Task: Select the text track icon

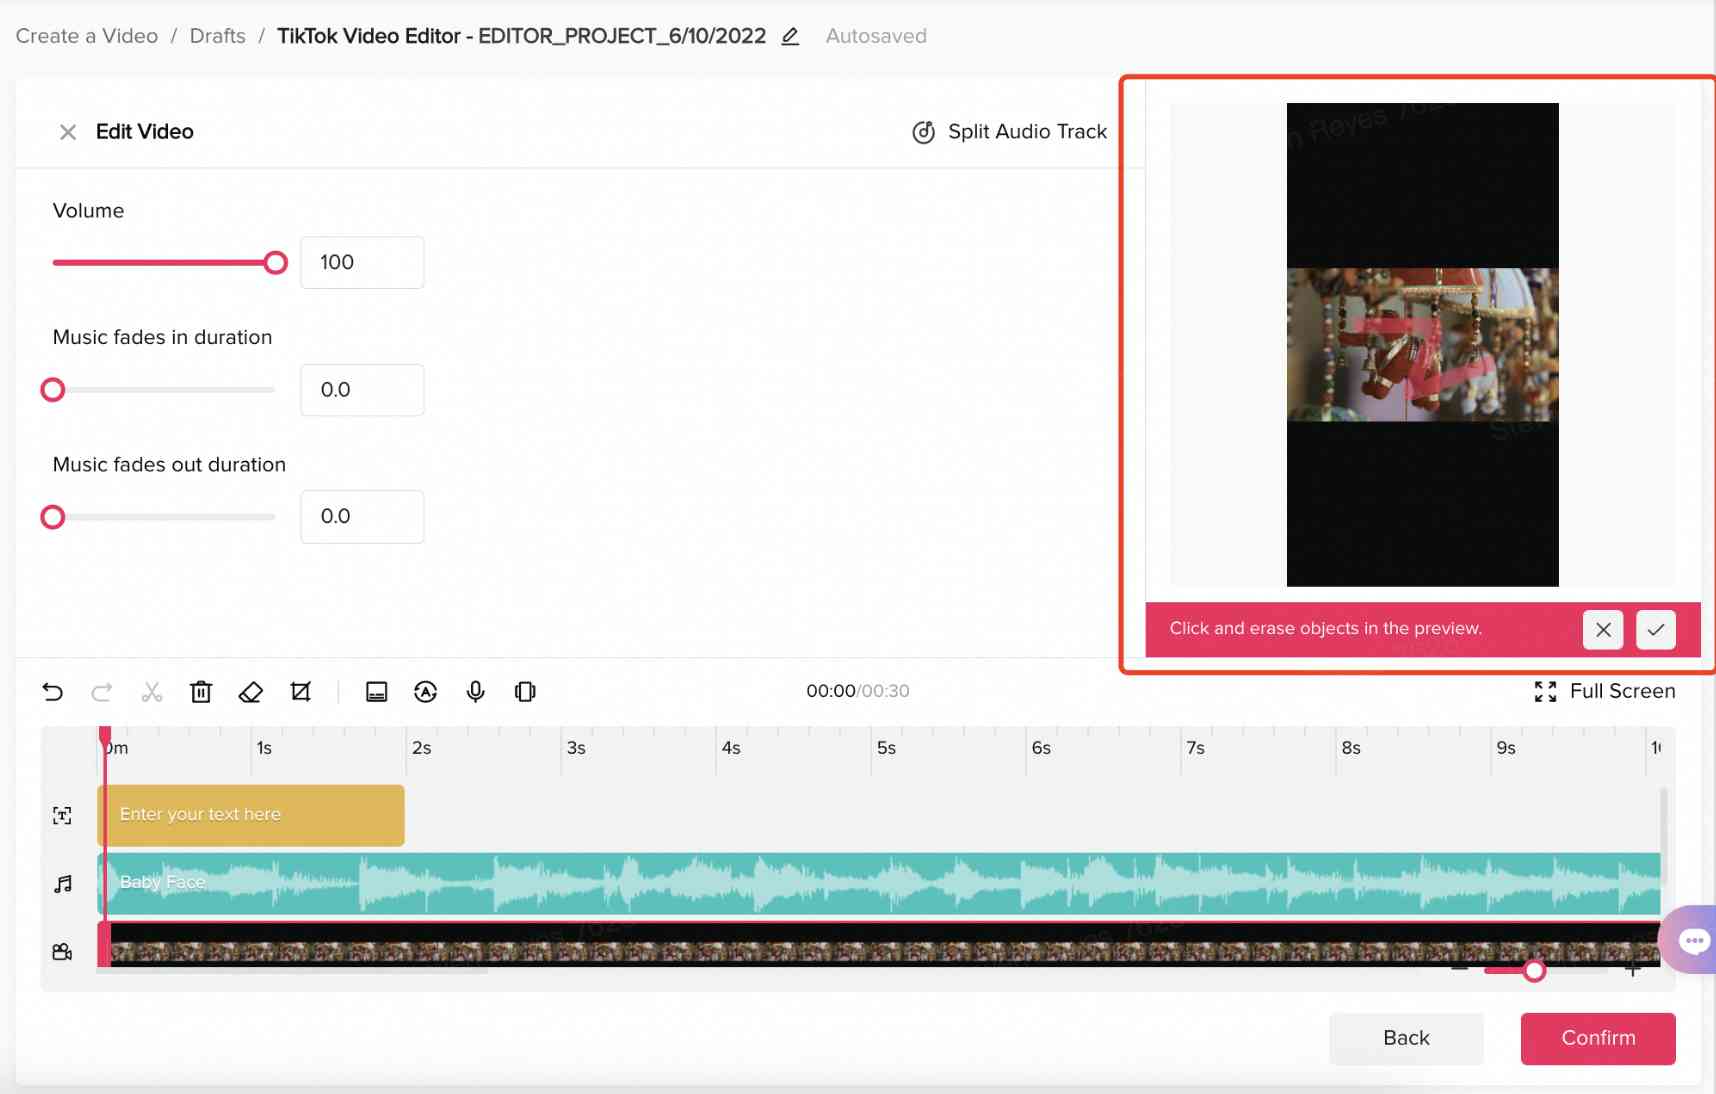Action: pos(62,815)
